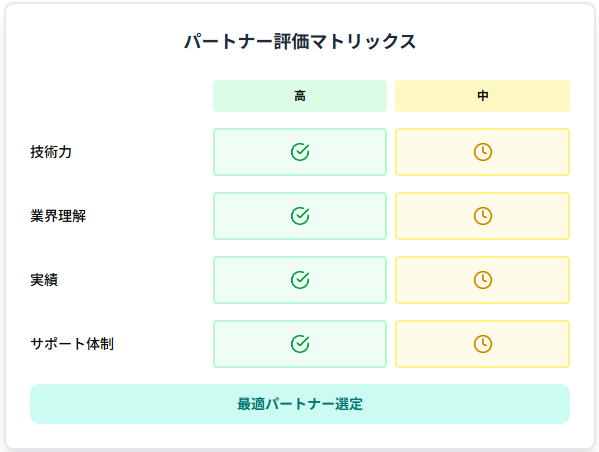This screenshot has width=599, height=452.
Task: Click the 最適パートナー選定 button
Action: pyautogui.click(x=300, y=404)
